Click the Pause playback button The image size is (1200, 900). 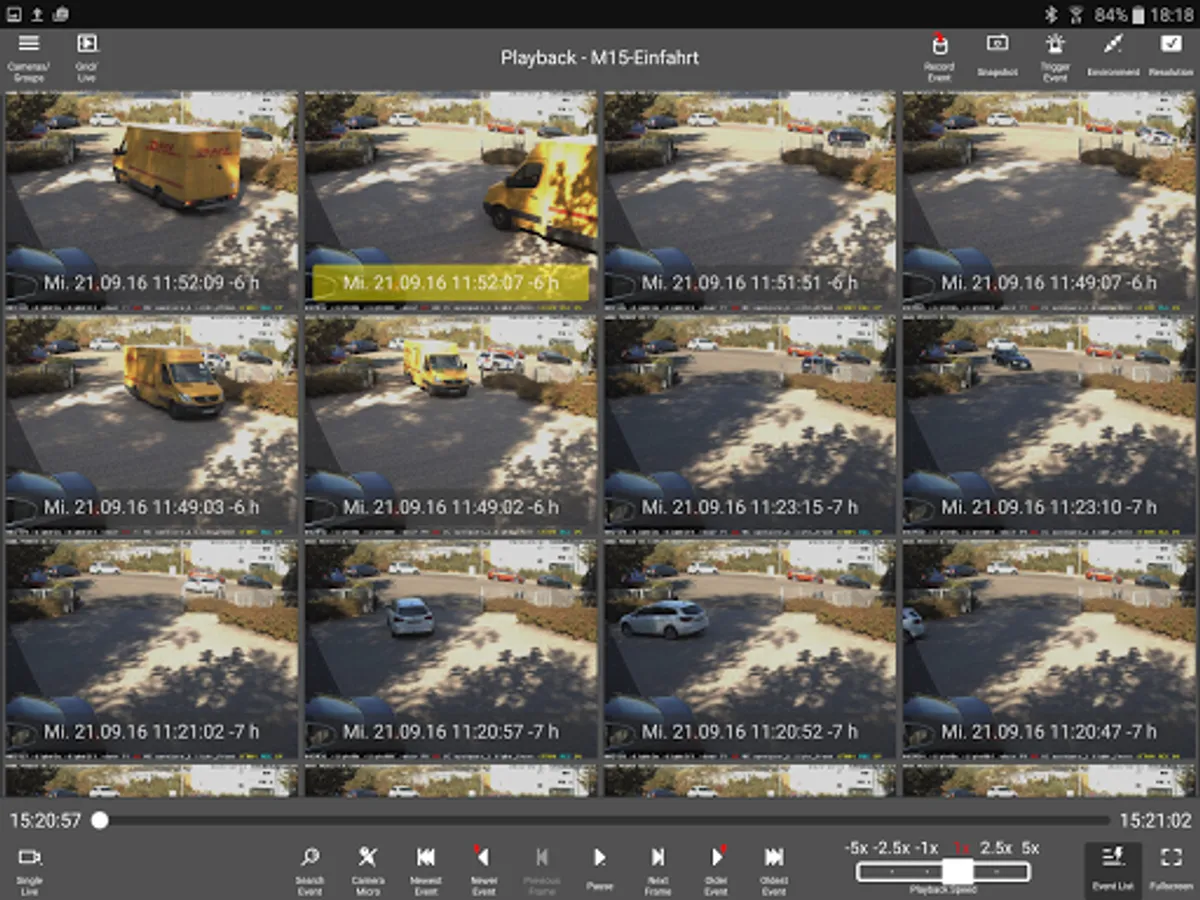600,868
